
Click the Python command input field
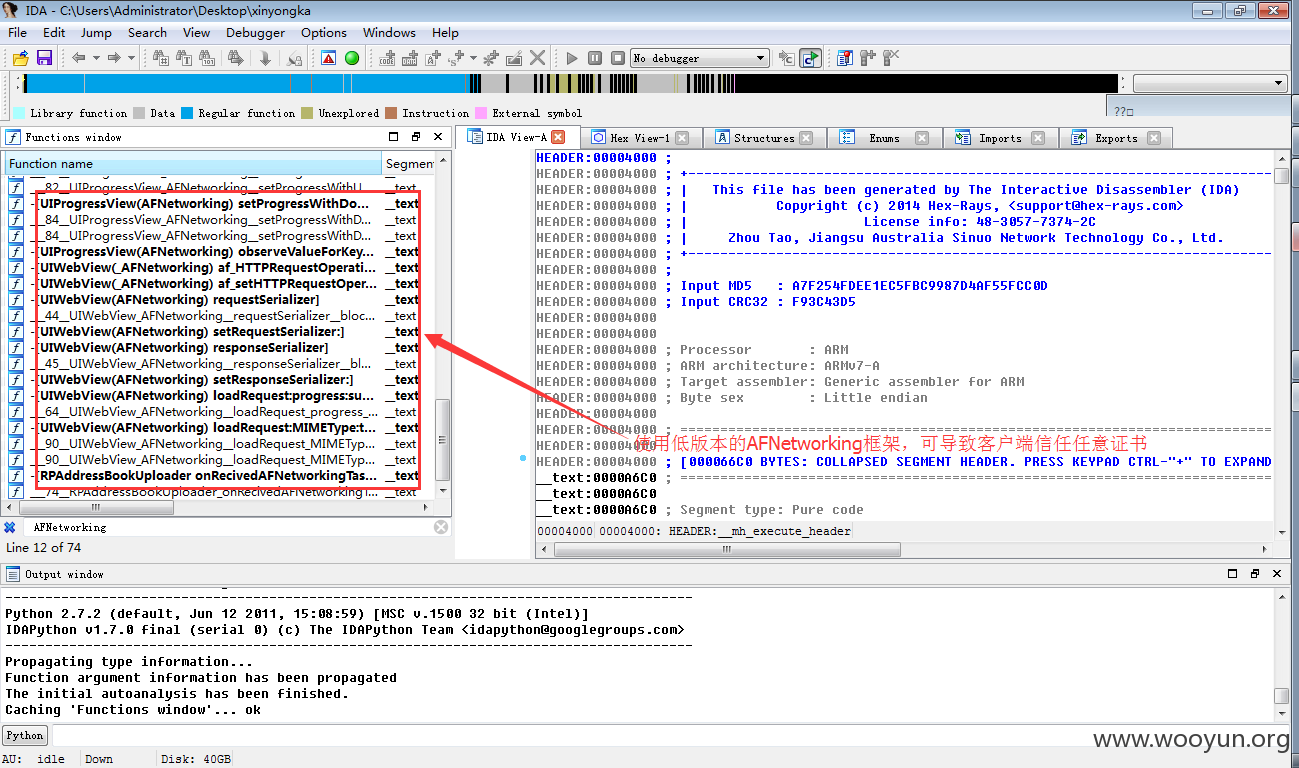[x=670, y=735]
